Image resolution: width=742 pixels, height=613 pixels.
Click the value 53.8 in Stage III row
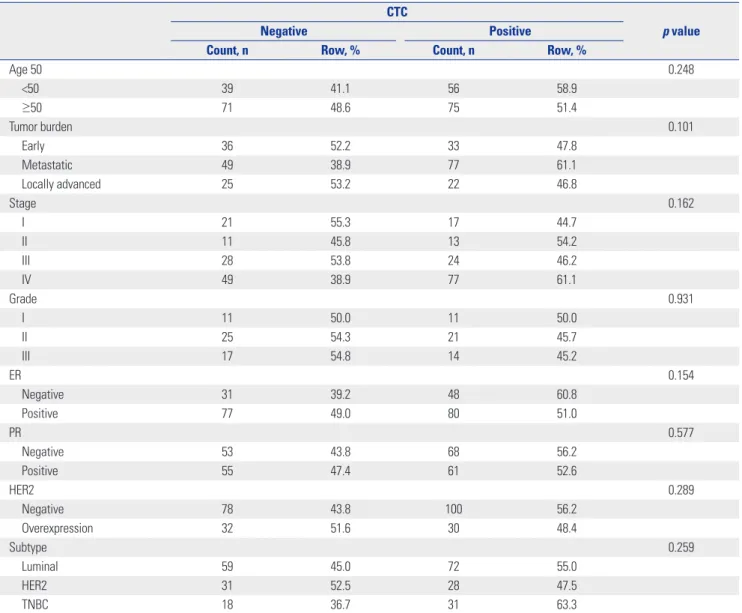coord(340,261)
